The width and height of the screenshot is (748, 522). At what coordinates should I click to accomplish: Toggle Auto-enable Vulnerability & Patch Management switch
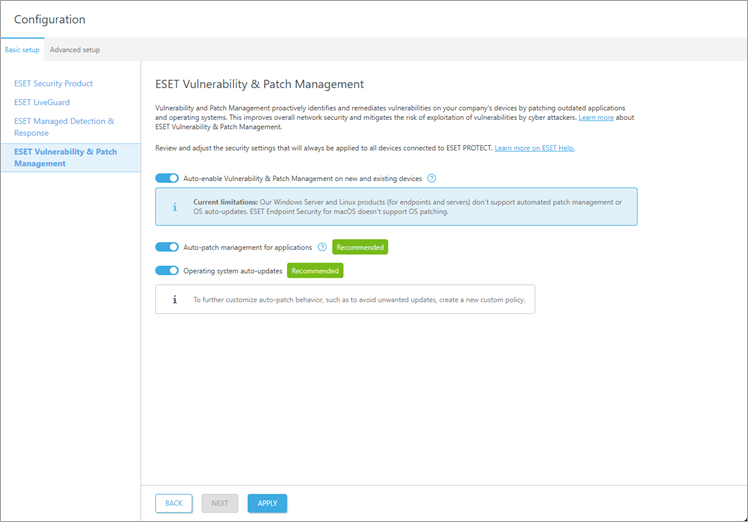click(x=167, y=178)
